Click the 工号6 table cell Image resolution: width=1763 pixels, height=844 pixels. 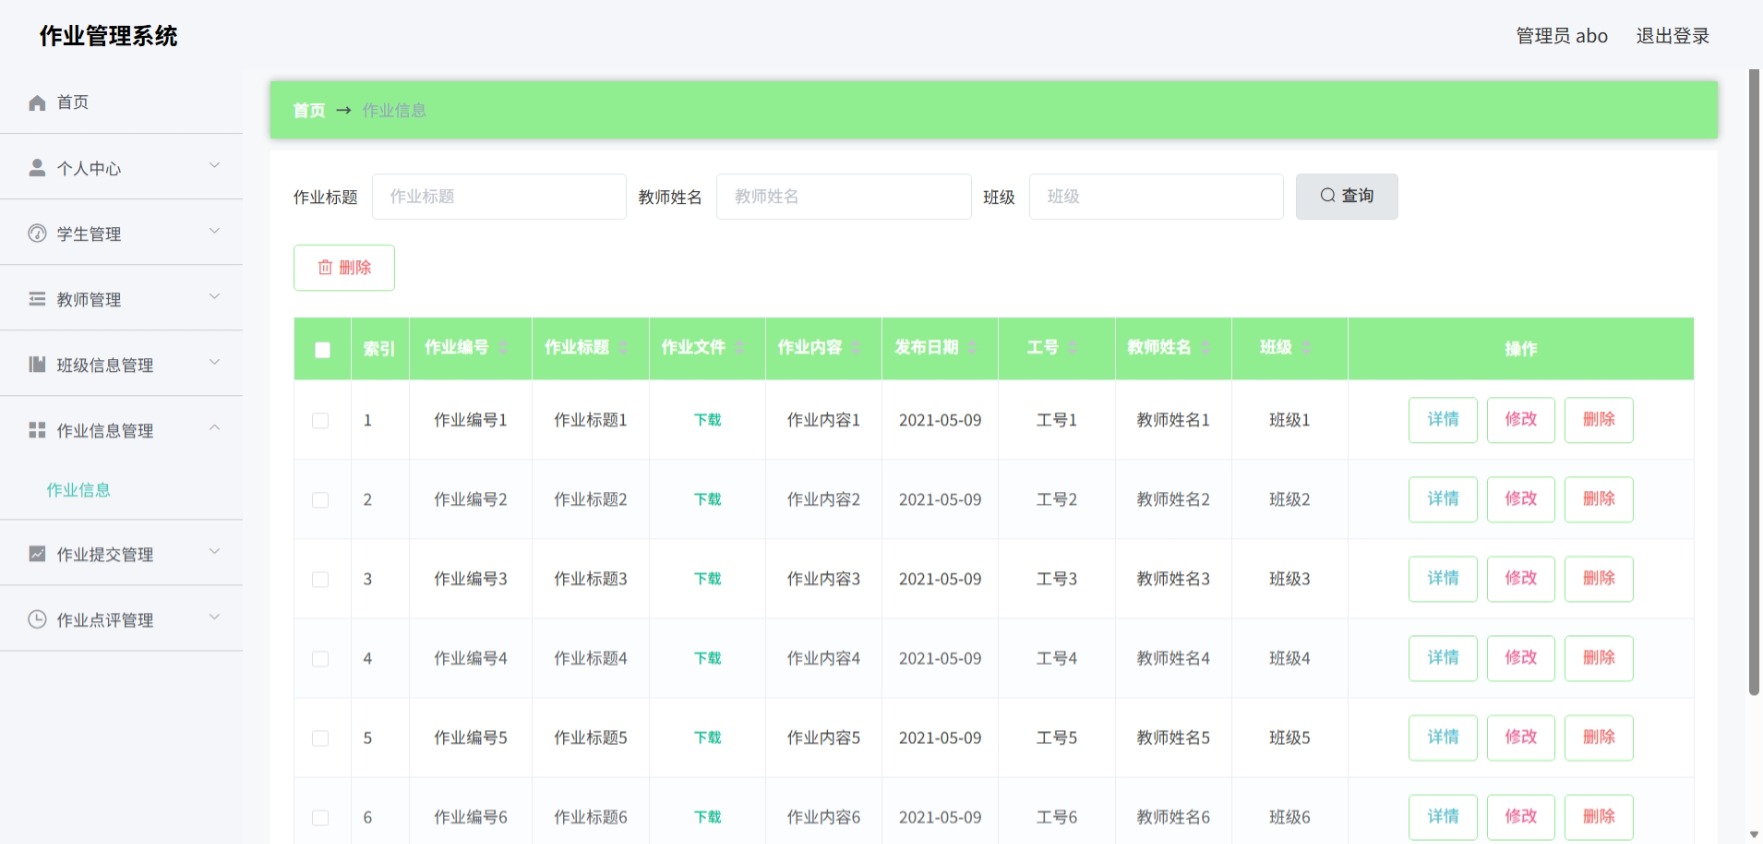coord(1056,817)
